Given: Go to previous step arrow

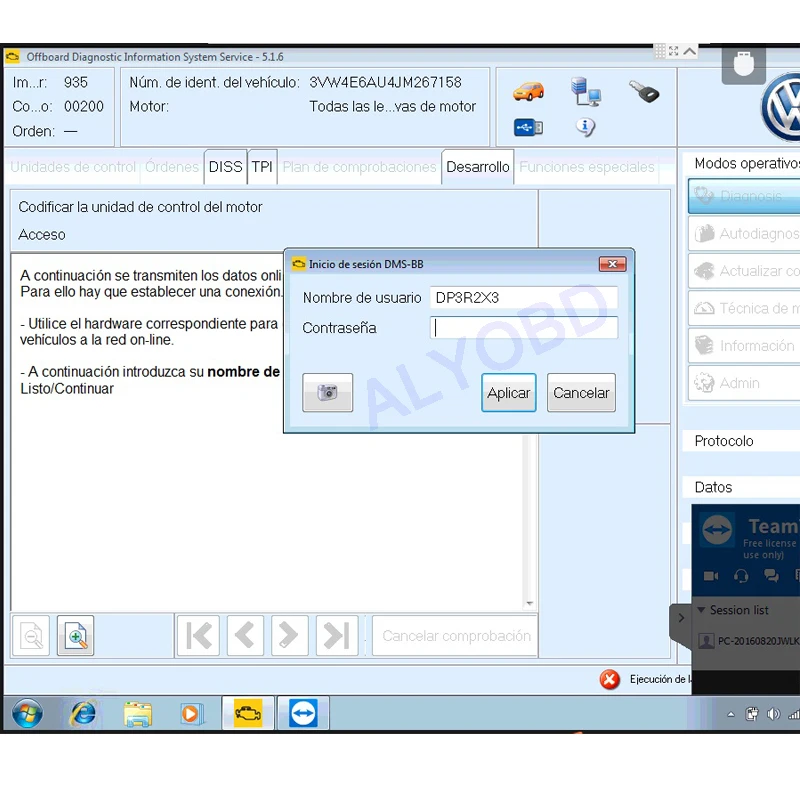Looking at the screenshot, I should (x=245, y=636).
